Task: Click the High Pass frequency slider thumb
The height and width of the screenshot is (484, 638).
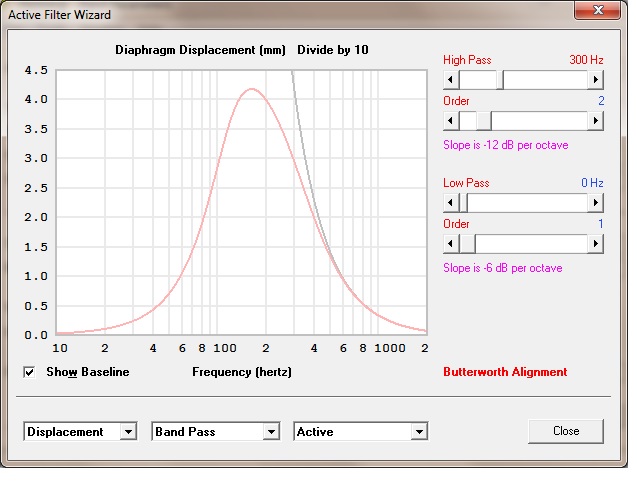Action: pos(500,79)
